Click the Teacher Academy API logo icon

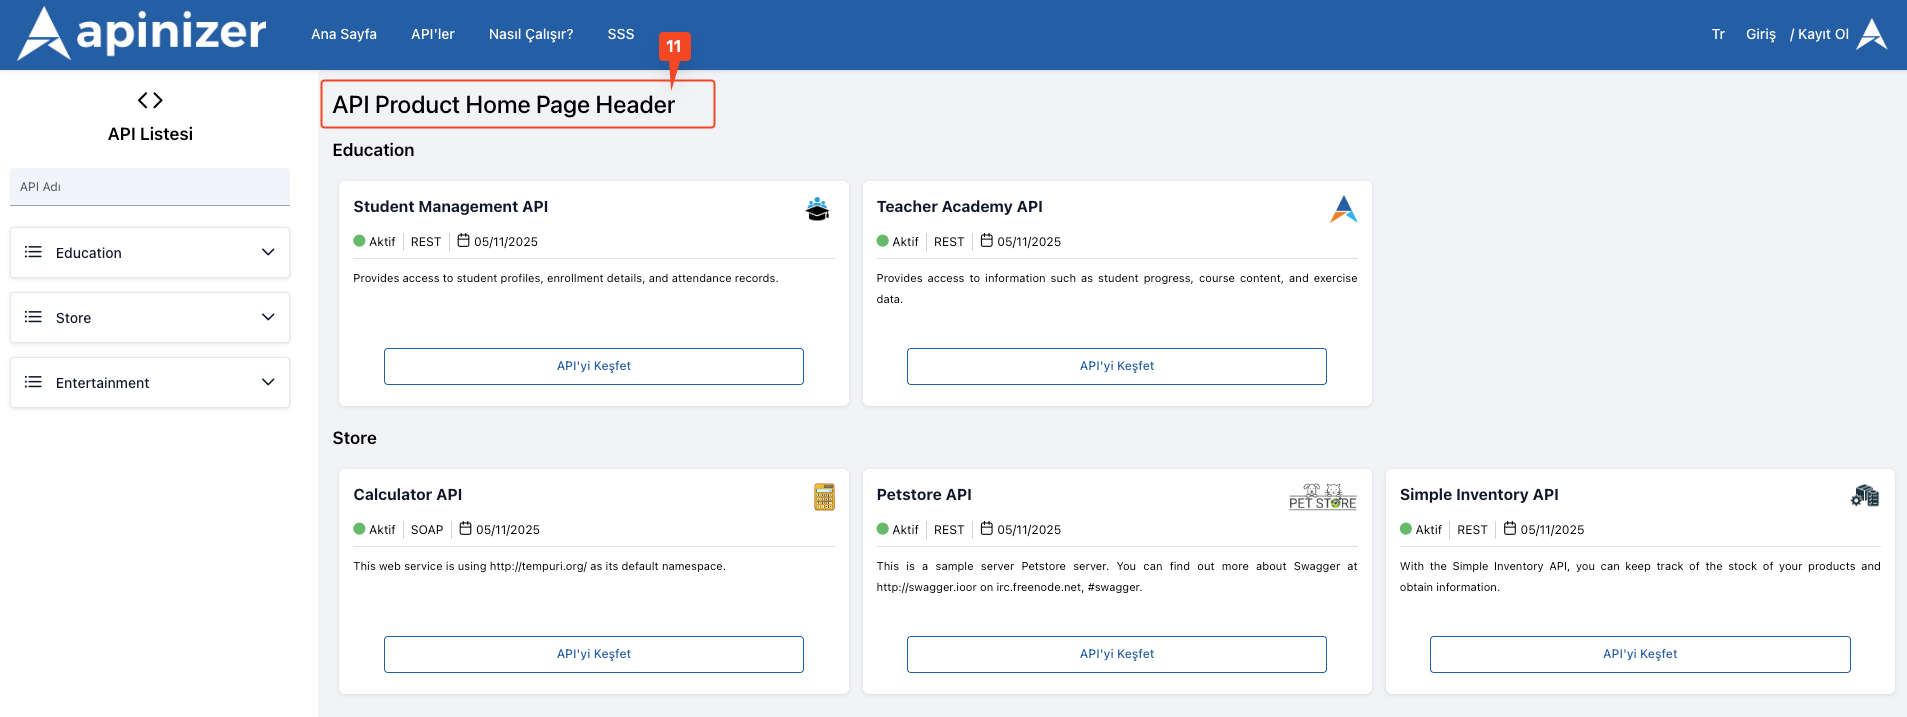[1343, 209]
